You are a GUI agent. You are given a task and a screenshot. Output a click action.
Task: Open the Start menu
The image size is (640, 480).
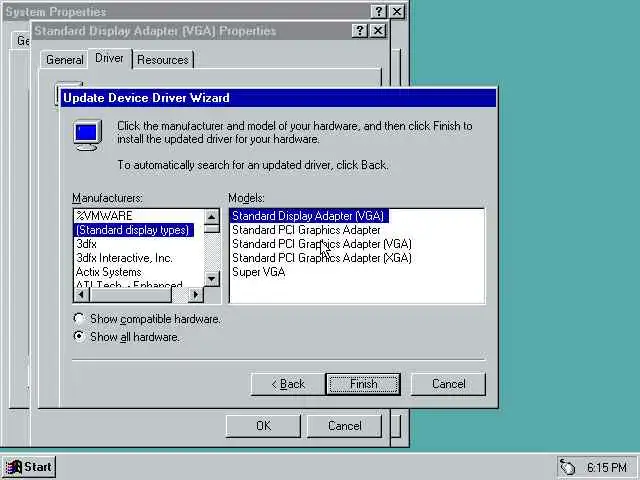(x=29, y=467)
